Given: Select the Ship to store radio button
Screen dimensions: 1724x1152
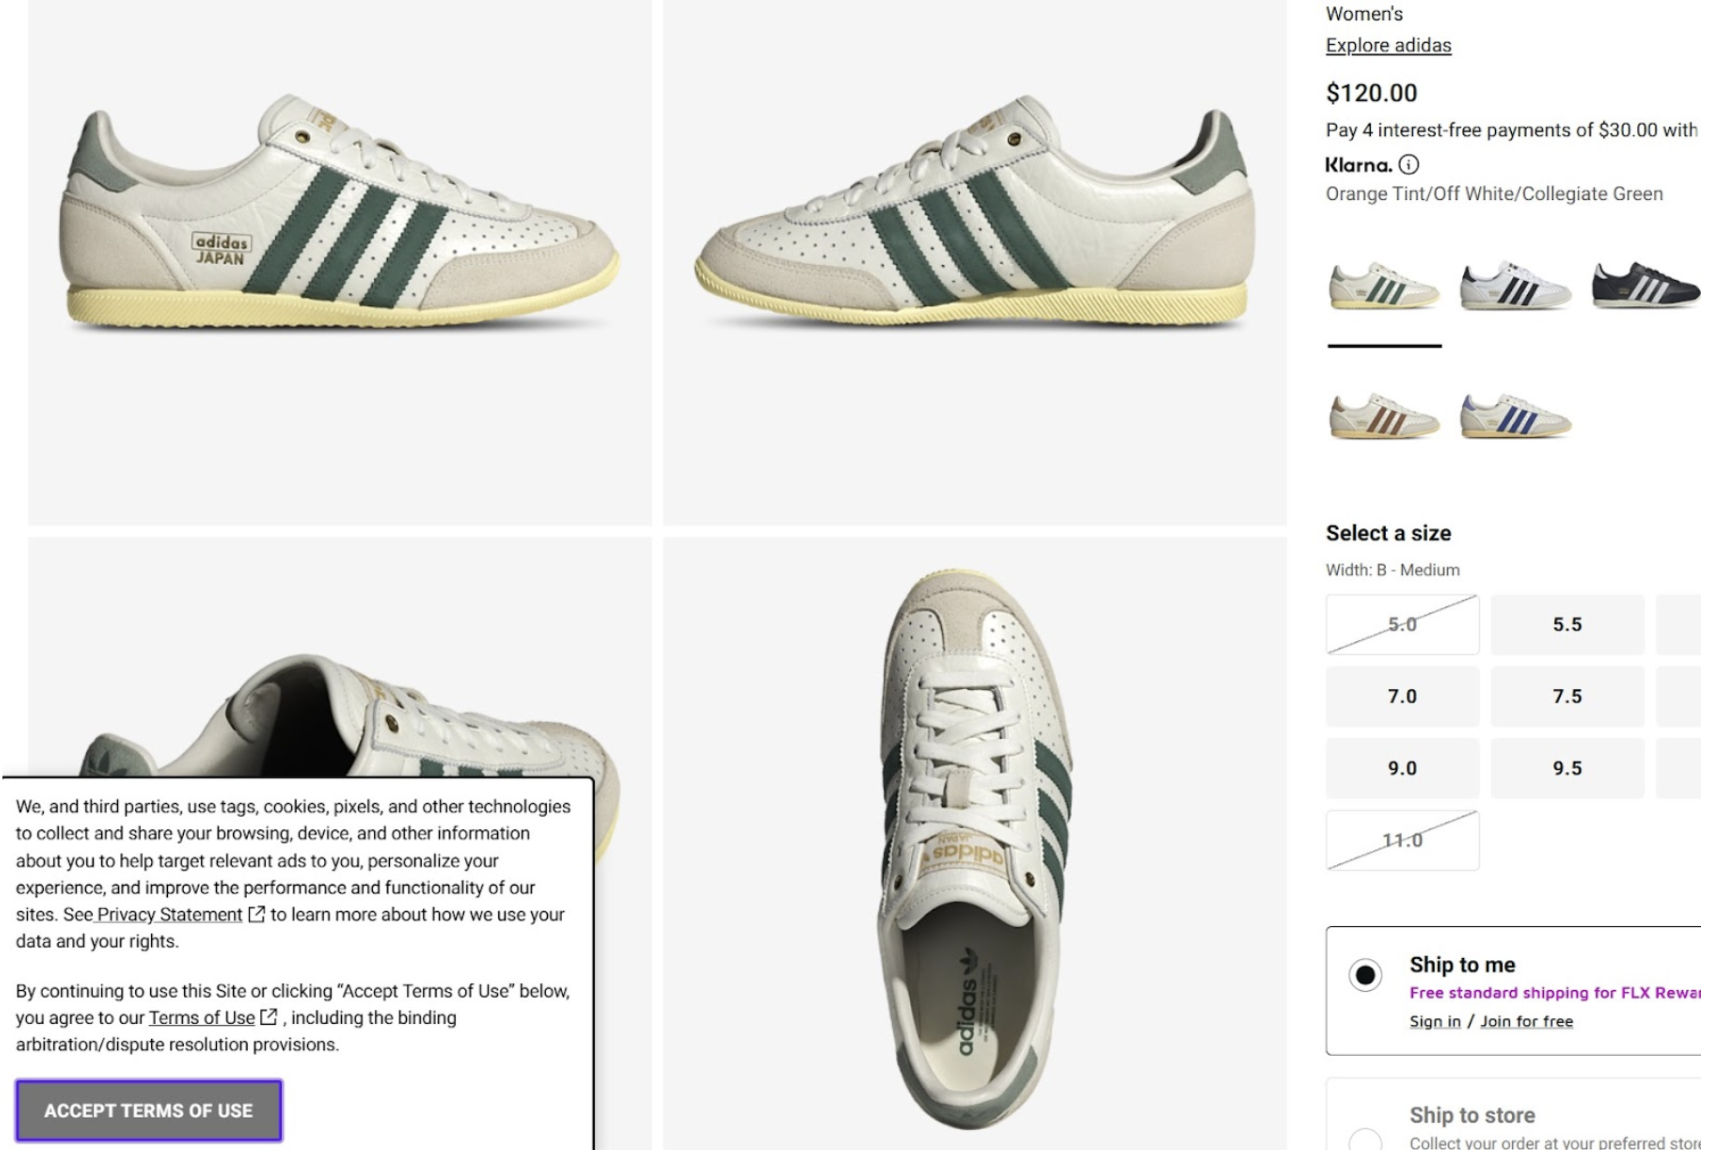Looking at the screenshot, I should 1364,1138.
